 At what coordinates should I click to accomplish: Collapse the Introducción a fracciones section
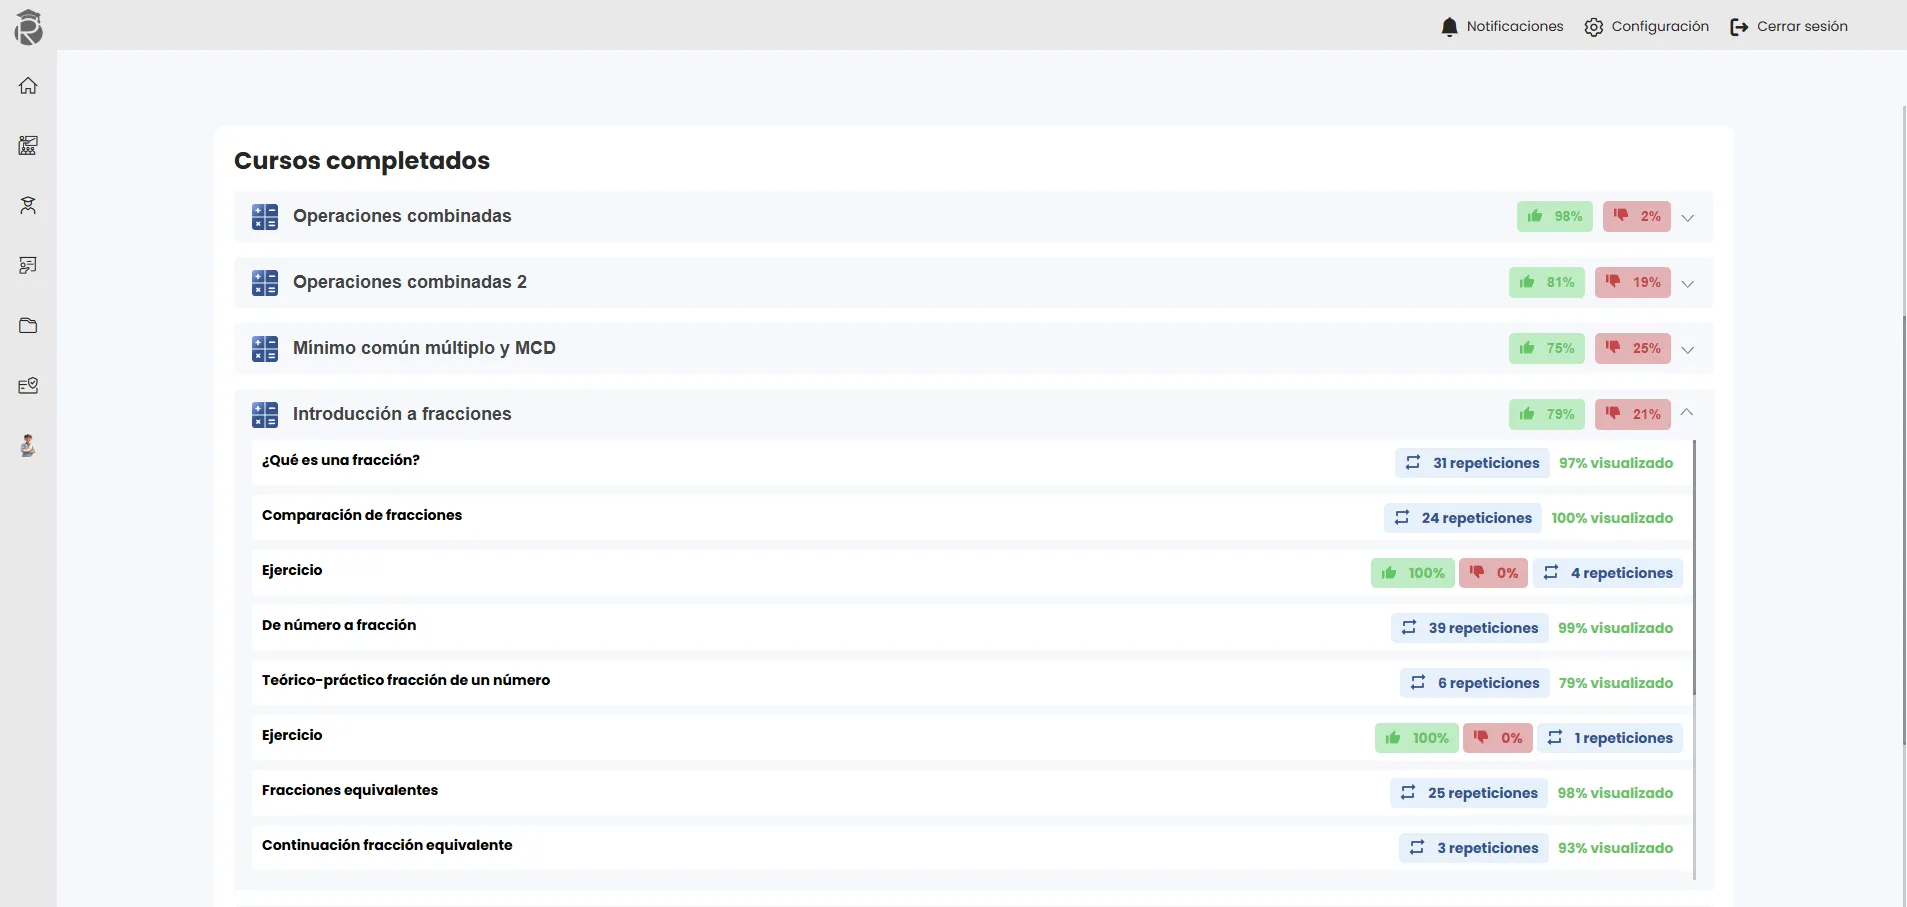[1687, 413]
